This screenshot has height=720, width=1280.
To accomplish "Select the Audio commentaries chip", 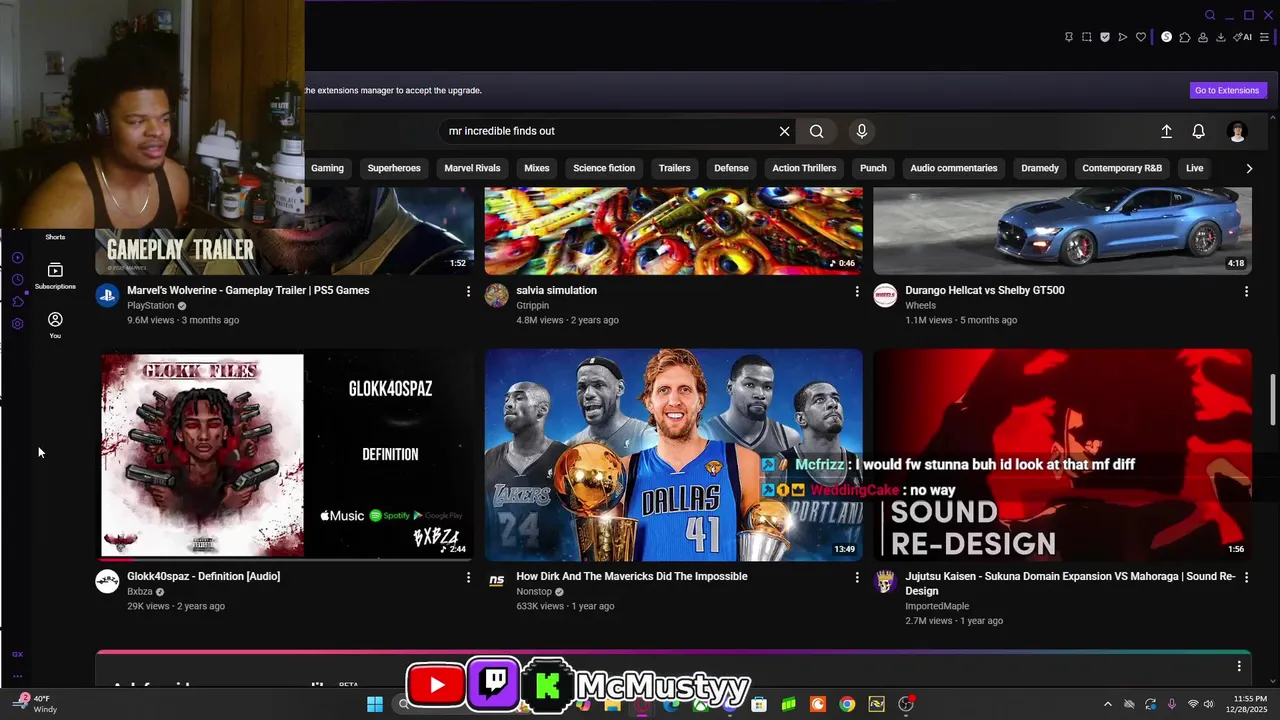I will (x=954, y=168).
